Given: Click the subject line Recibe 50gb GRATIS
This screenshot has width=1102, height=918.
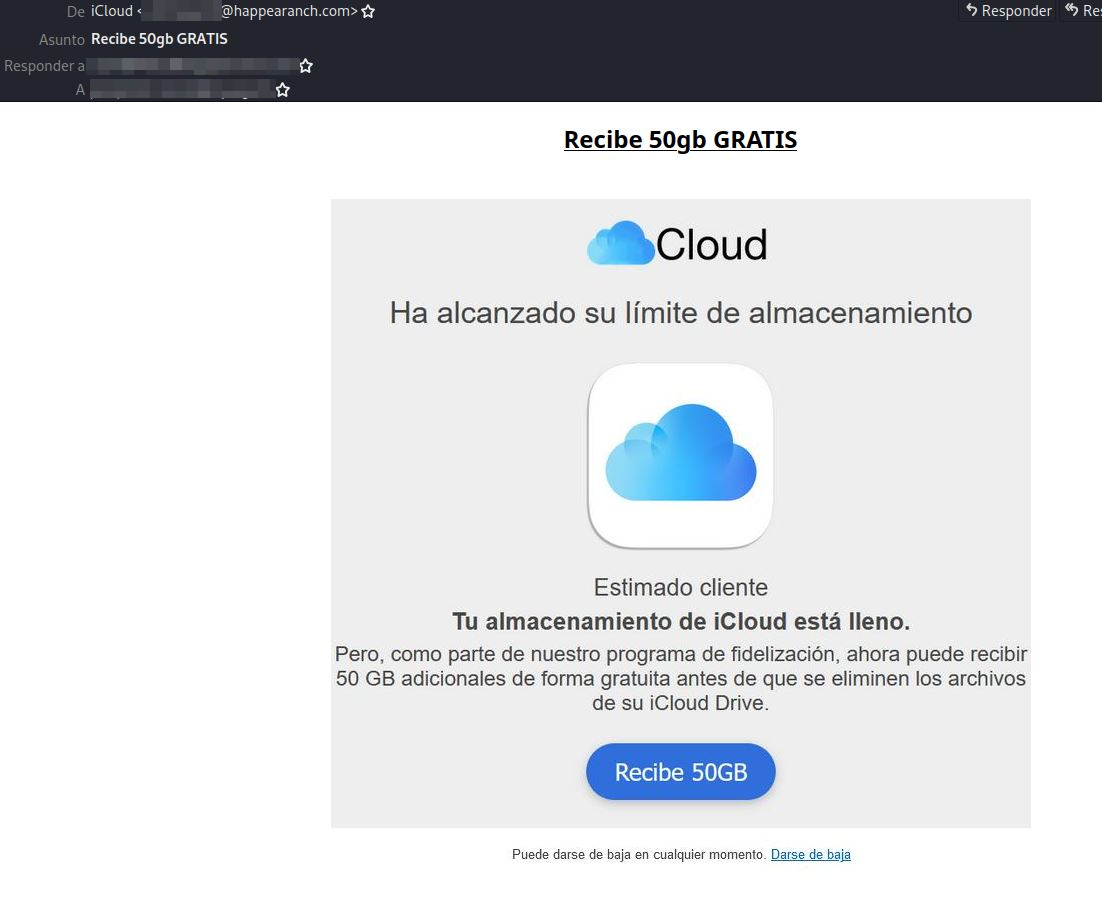Looking at the screenshot, I should pyautogui.click(x=159, y=39).
